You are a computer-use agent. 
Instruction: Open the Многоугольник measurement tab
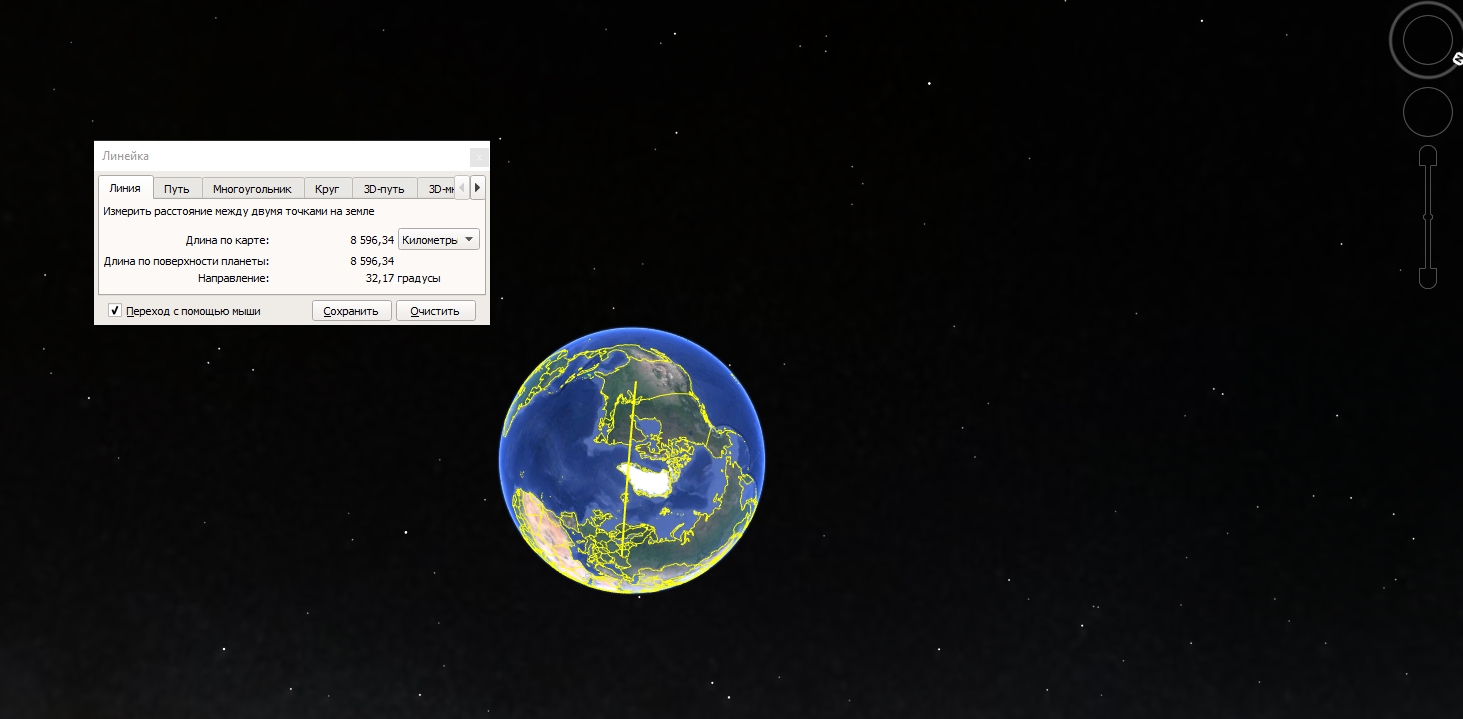(x=252, y=188)
